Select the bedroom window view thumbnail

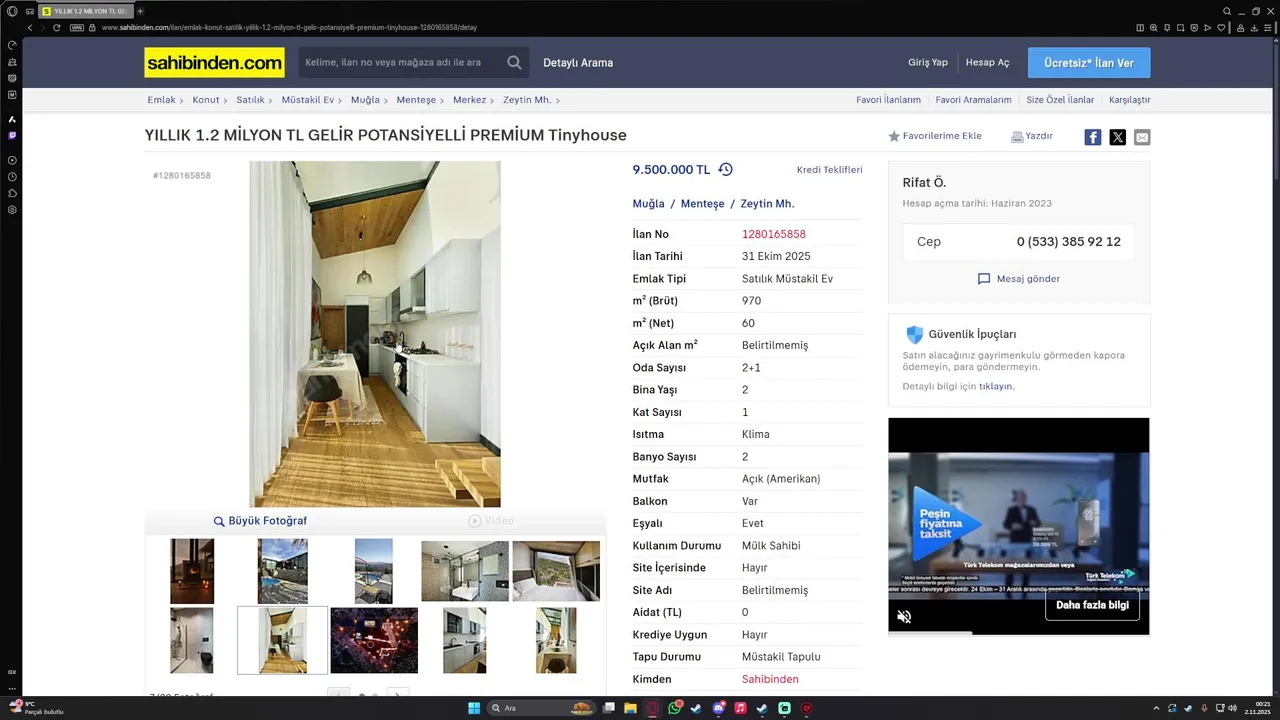click(556, 571)
